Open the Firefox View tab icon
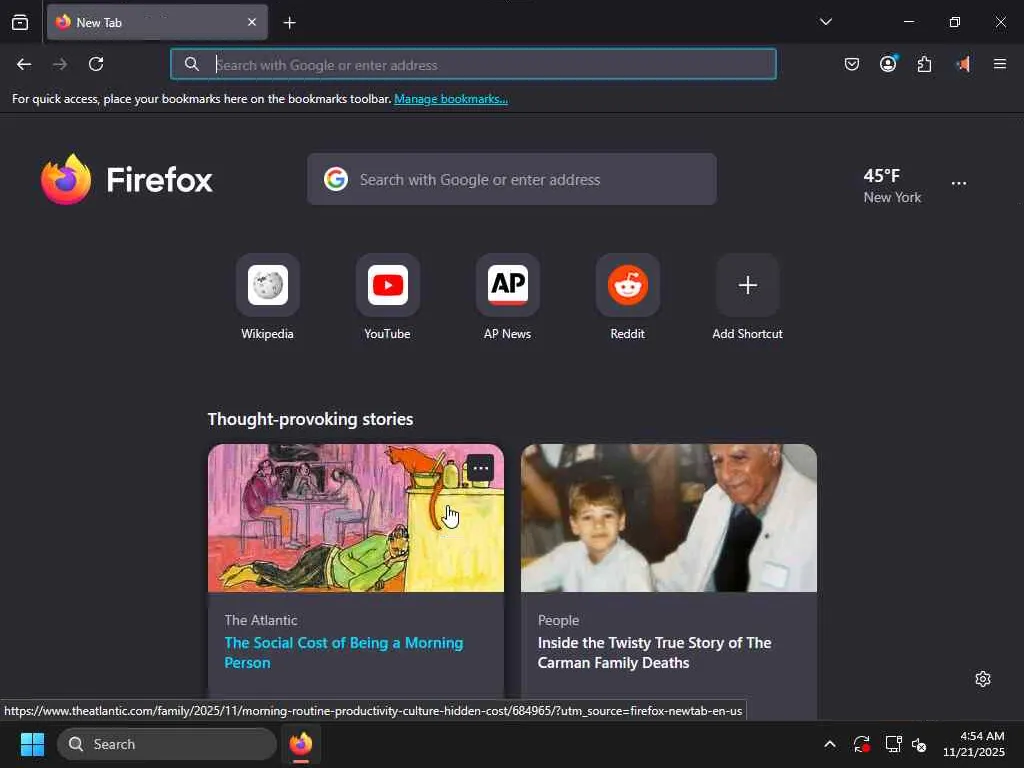This screenshot has height=768, width=1024. pyautogui.click(x=20, y=23)
